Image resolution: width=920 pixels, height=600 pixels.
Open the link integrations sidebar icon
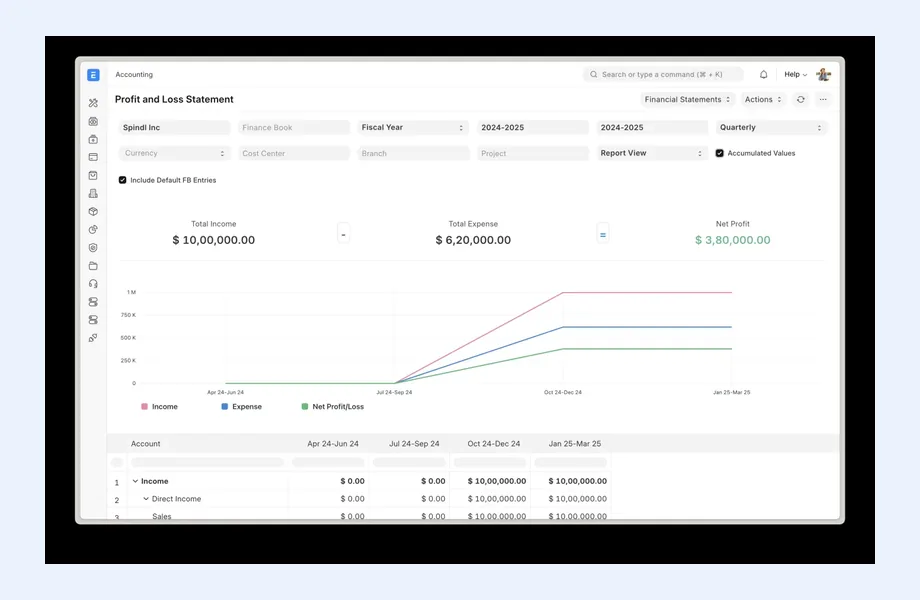(93, 338)
